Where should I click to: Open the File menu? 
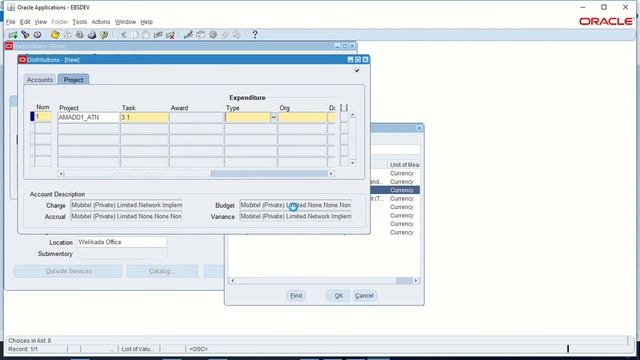pos(11,22)
